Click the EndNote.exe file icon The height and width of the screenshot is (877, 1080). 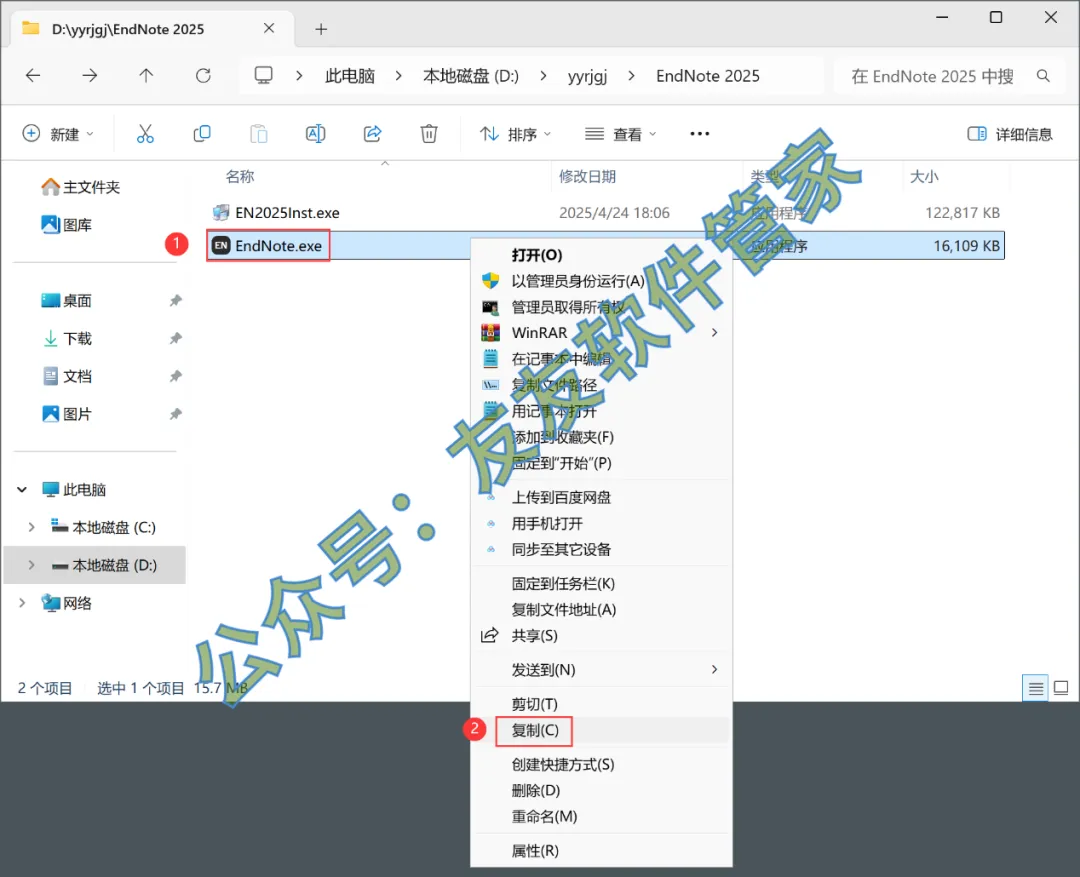(221, 245)
